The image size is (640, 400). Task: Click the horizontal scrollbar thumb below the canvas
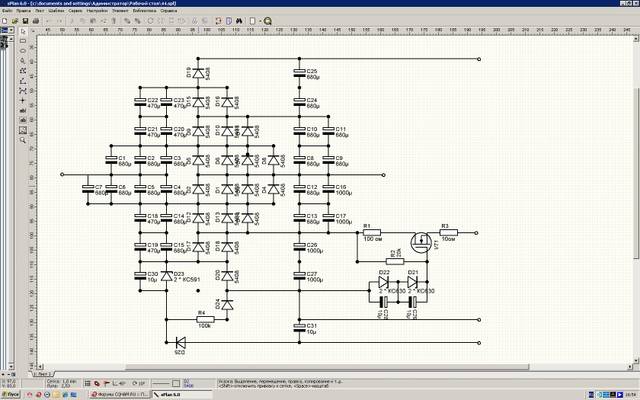pyautogui.click(x=327, y=367)
